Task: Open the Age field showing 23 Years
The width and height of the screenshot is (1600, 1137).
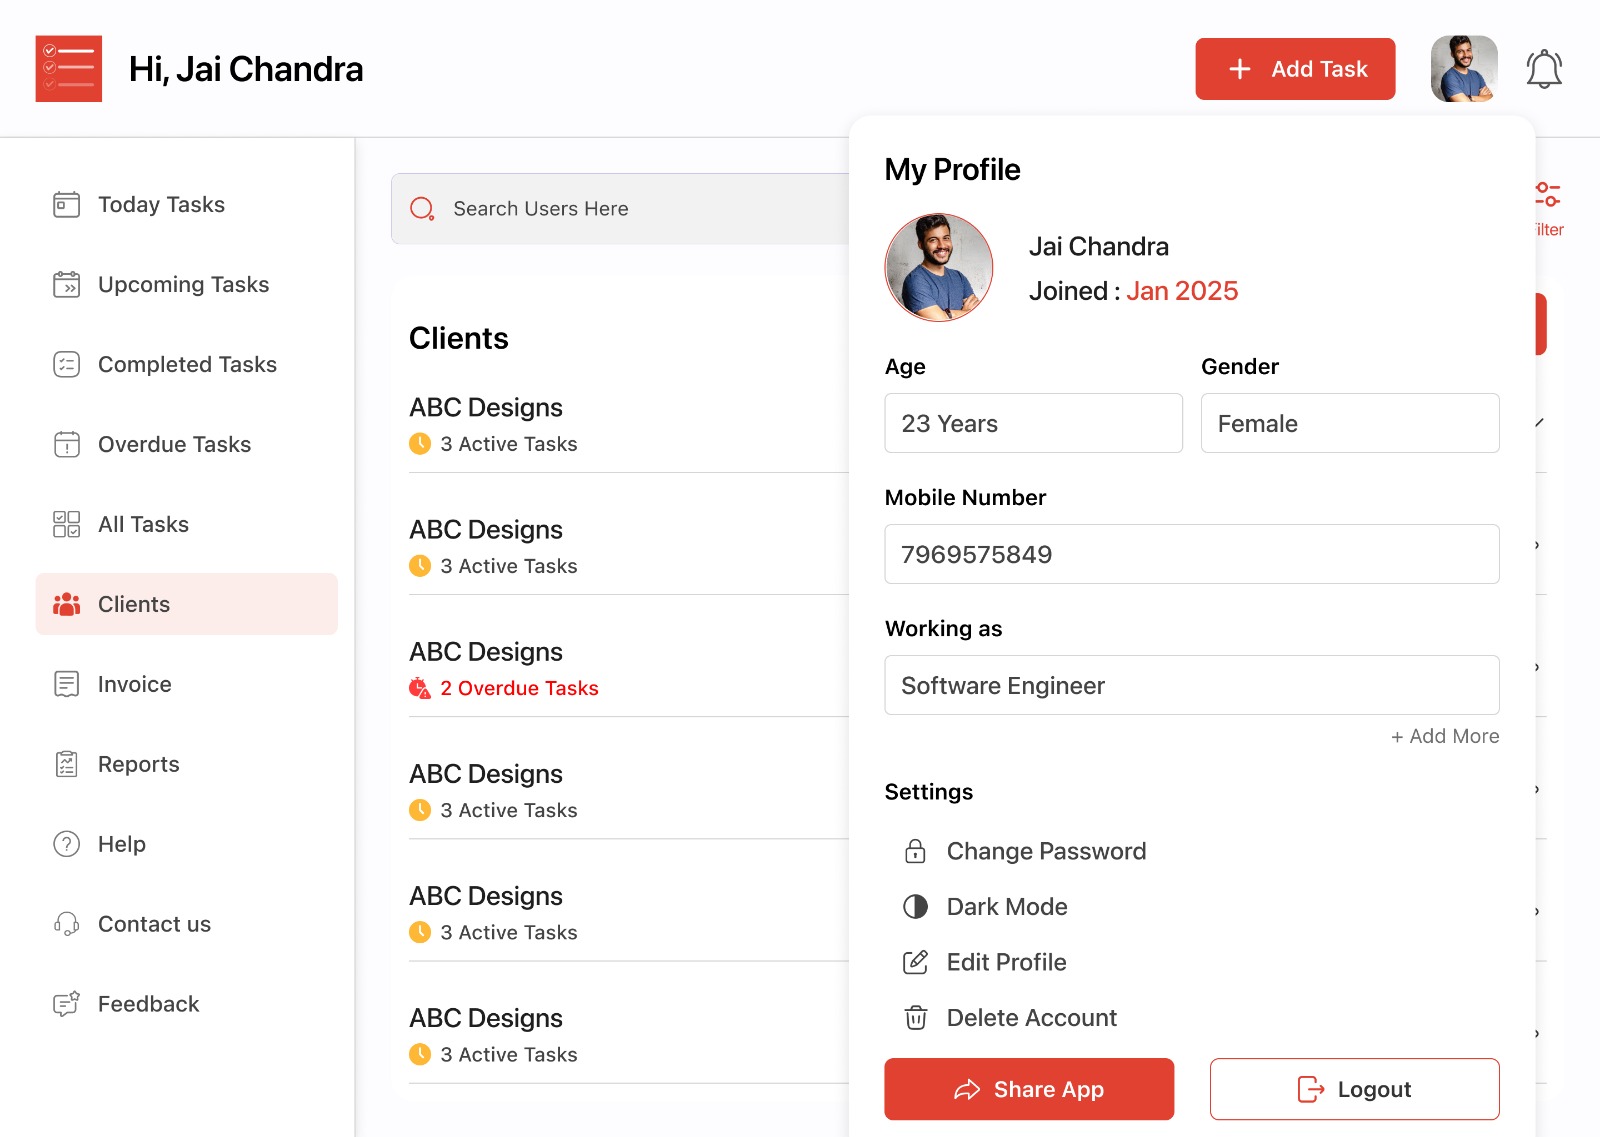Action: 1033,423
